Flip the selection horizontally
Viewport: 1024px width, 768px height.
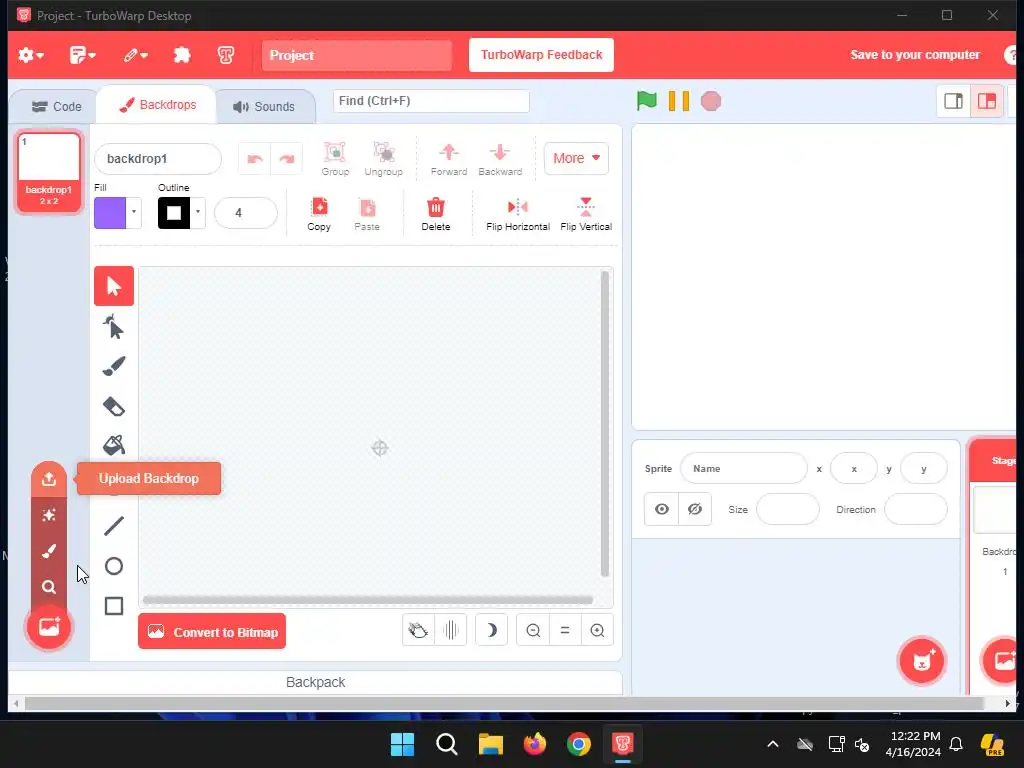(518, 214)
